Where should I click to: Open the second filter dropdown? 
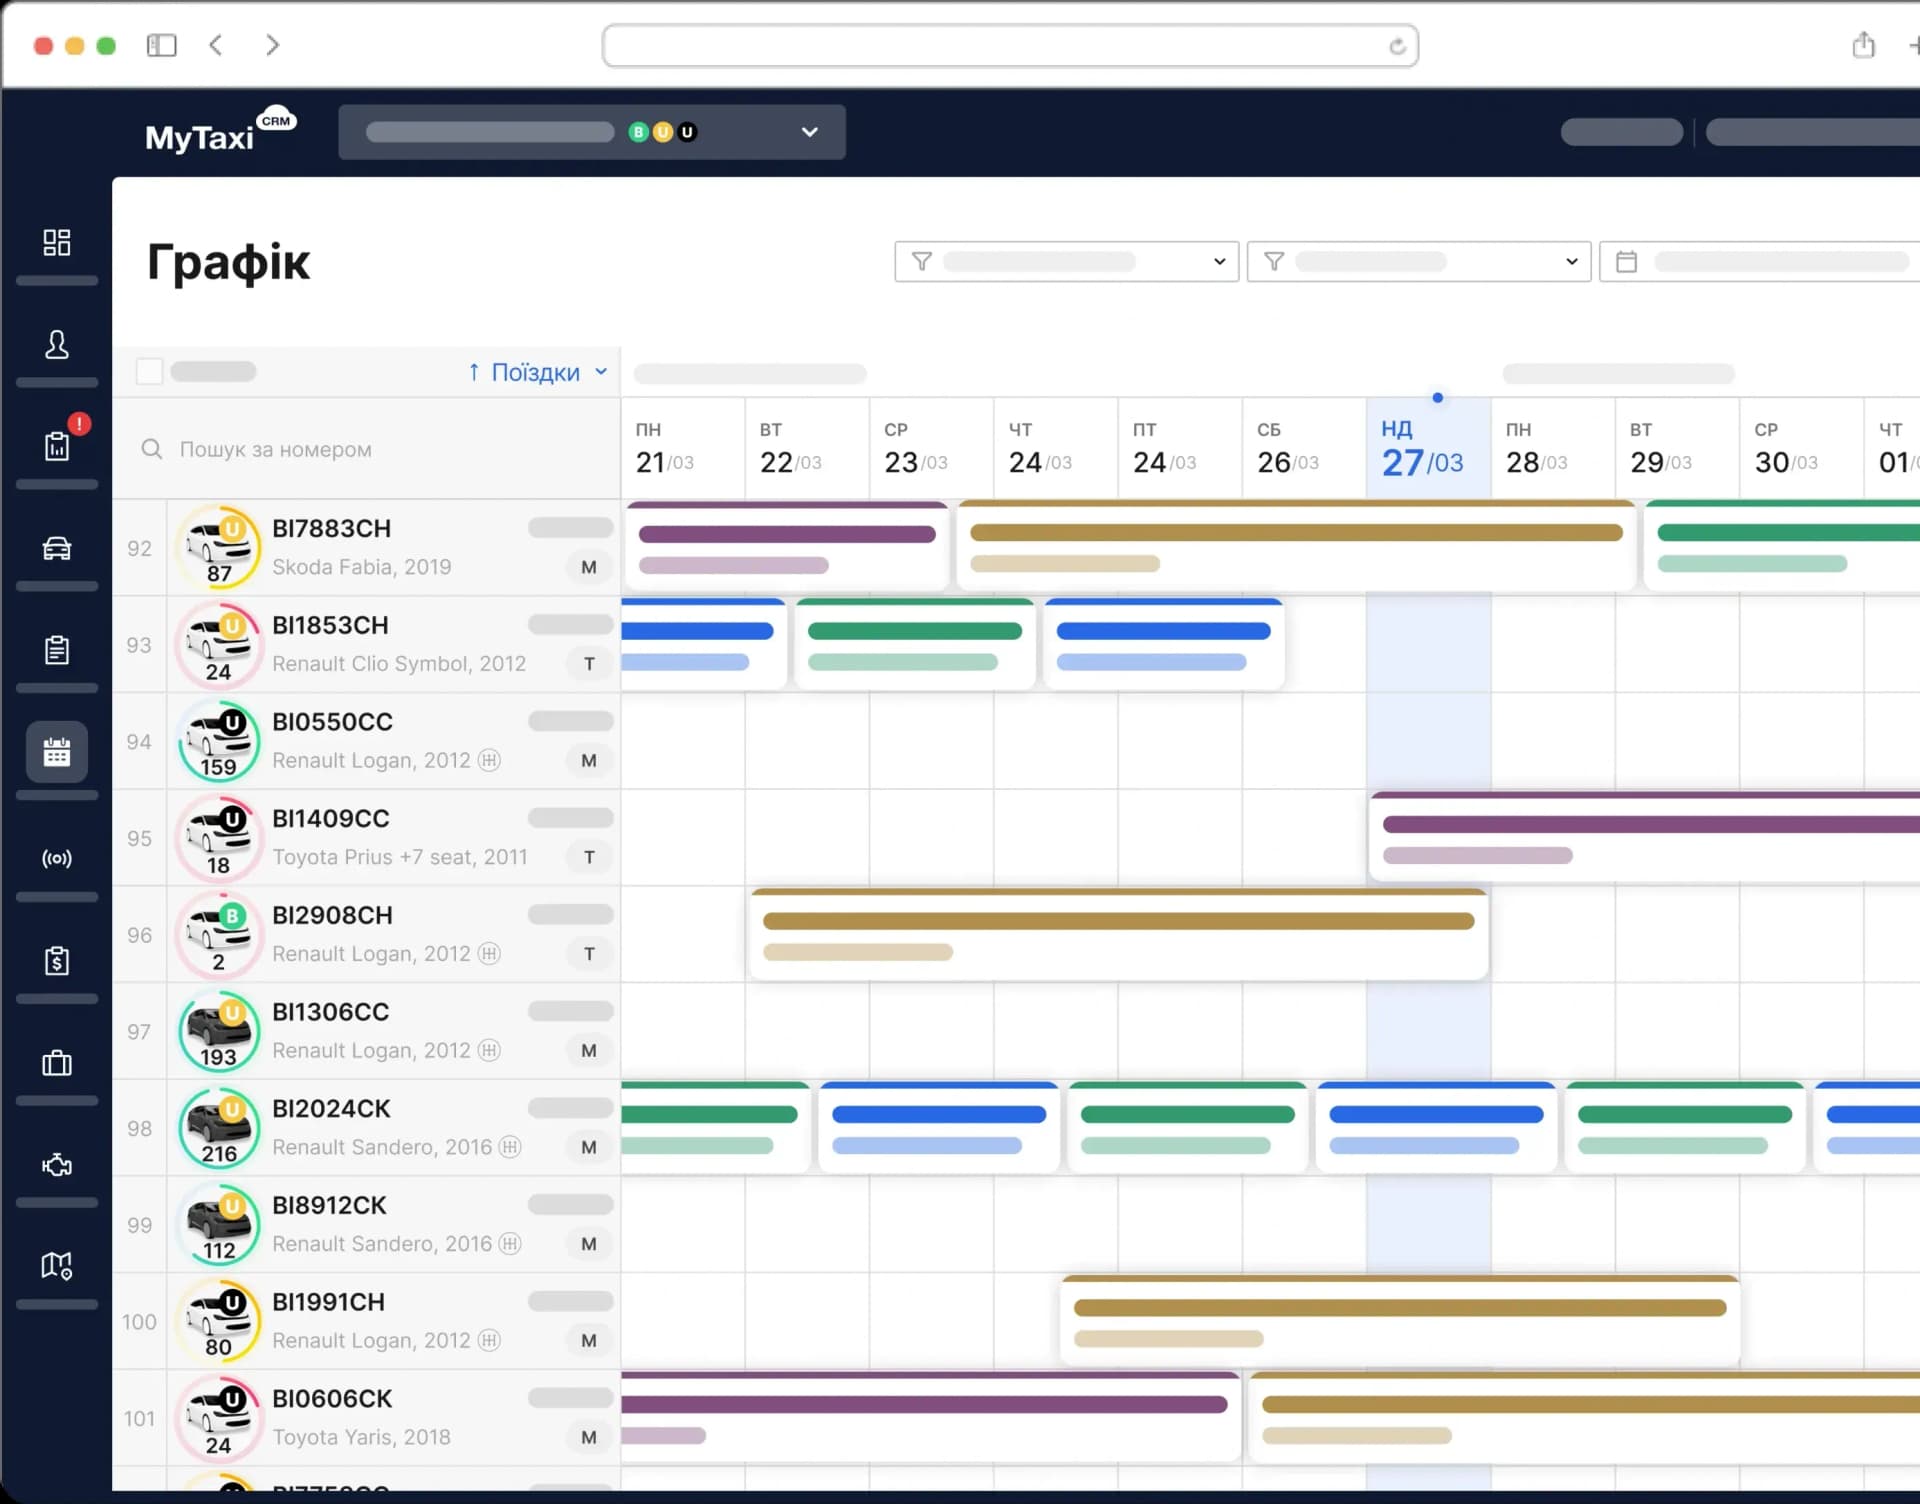click(1418, 261)
